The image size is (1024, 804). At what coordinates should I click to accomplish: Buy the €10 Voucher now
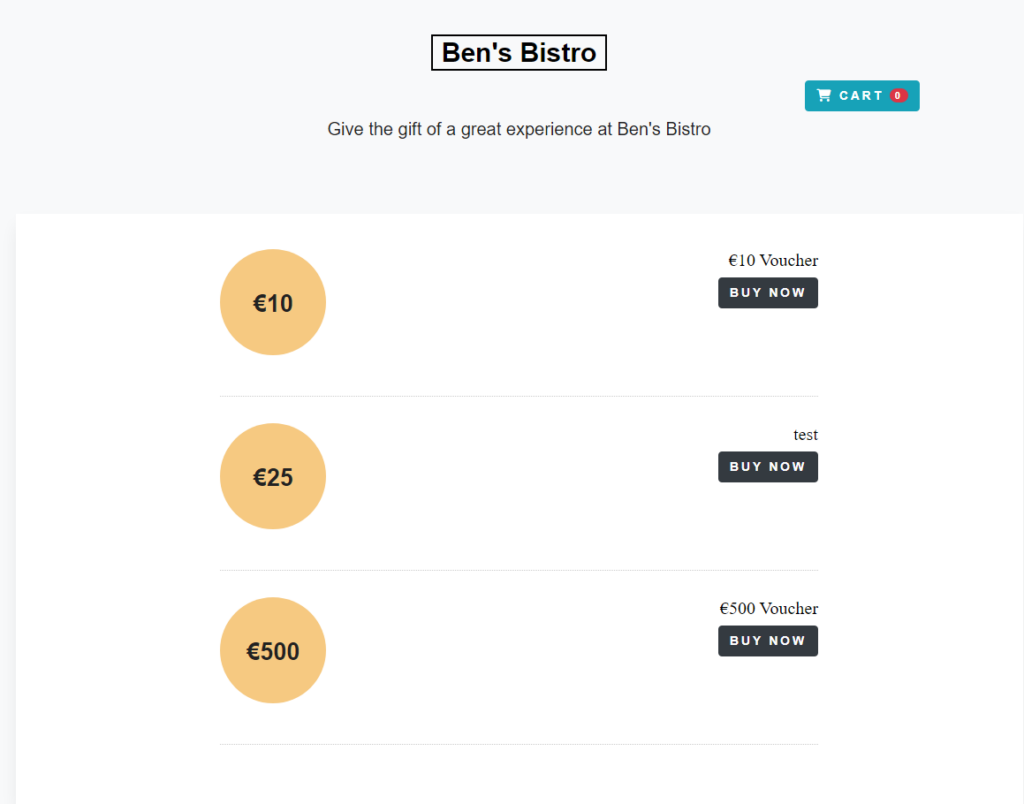(768, 293)
